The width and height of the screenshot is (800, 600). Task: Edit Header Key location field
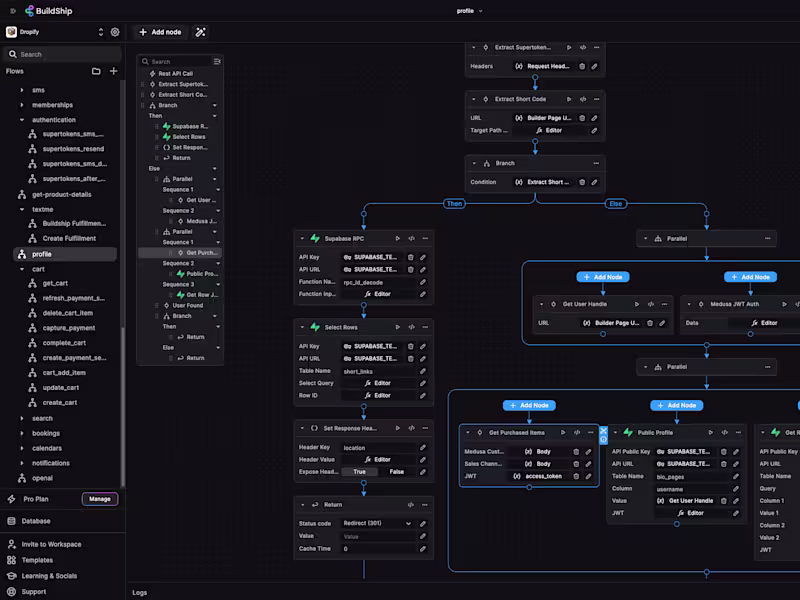pos(422,447)
